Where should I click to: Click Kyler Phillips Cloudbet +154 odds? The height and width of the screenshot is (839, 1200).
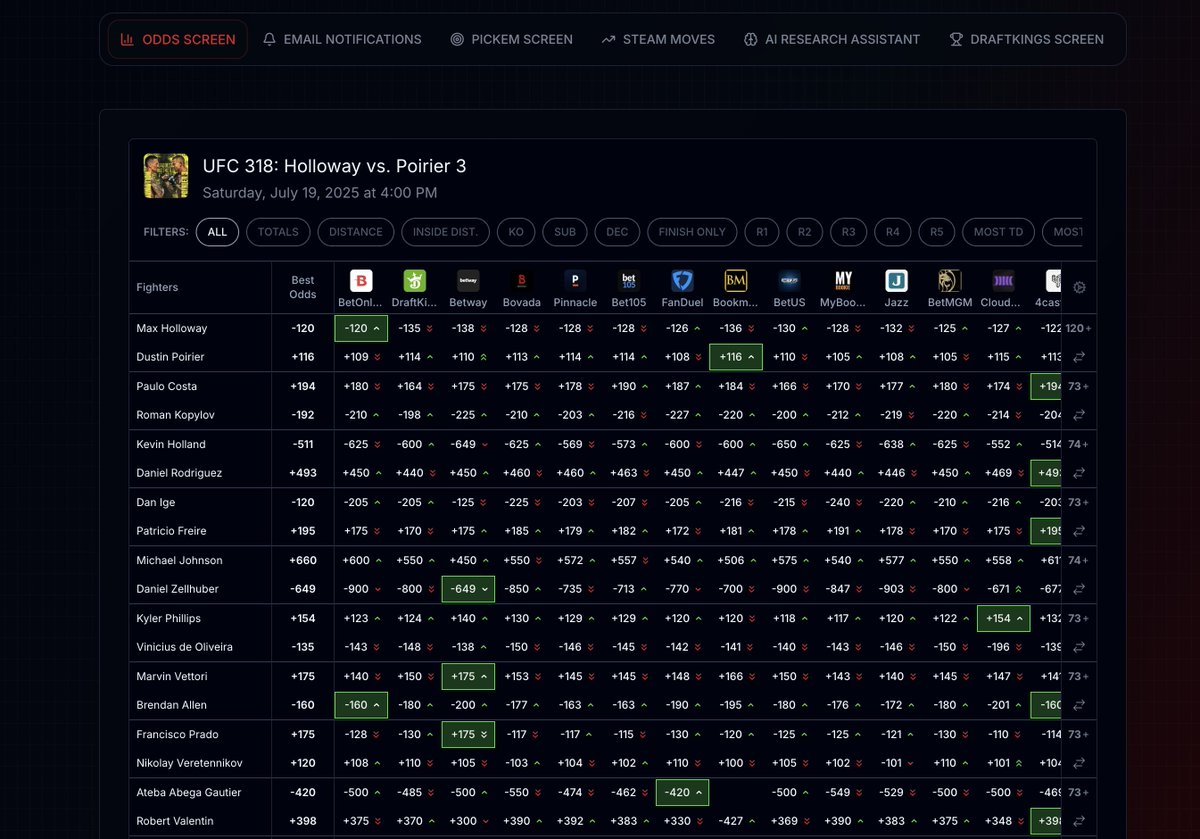coord(1003,618)
